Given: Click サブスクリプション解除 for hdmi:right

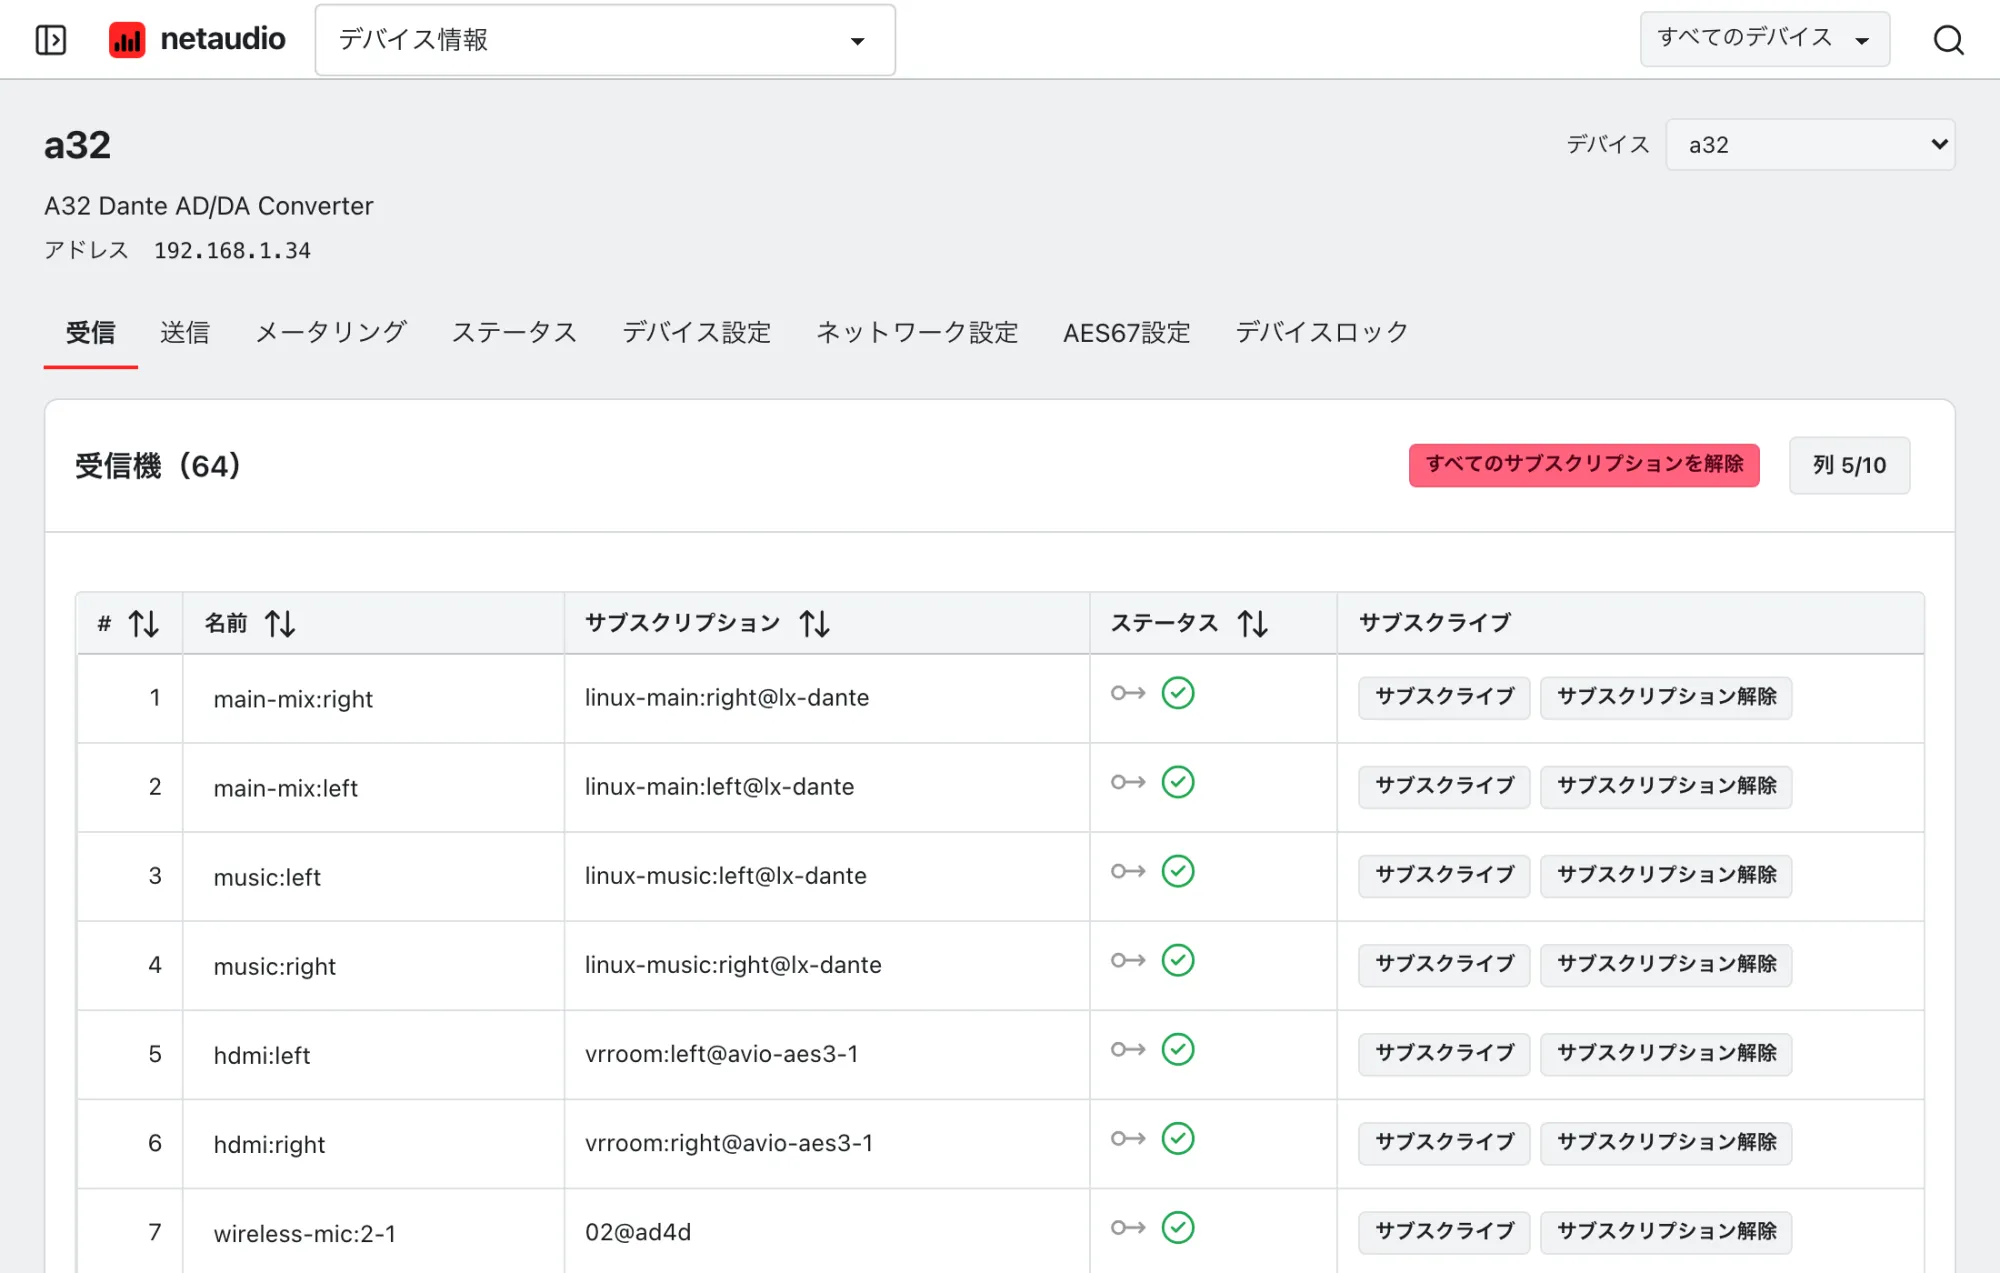Looking at the screenshot, I should [1666, 1142].
